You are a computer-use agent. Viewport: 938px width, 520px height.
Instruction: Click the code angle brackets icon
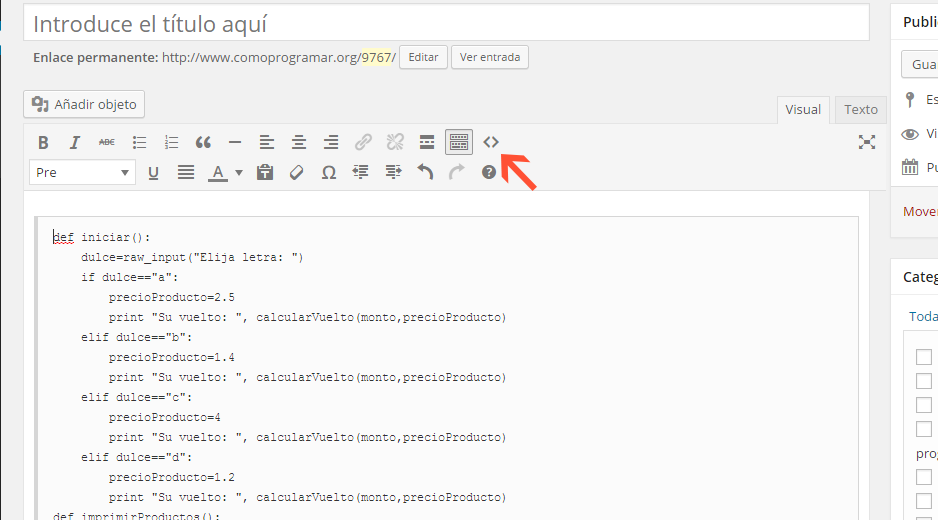[491, 142]
